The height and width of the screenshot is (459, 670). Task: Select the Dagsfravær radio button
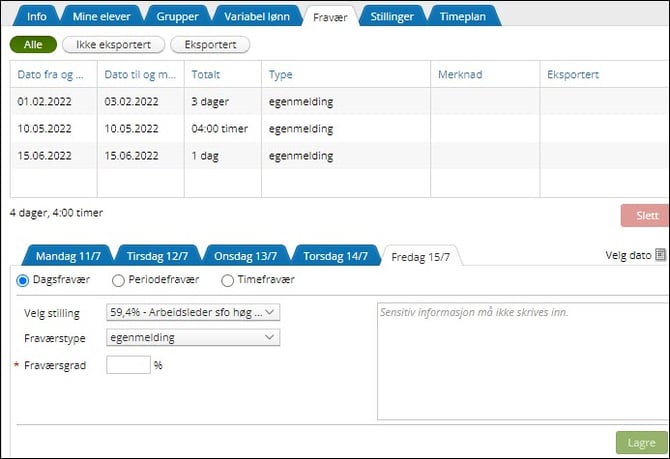click(24, 281)
